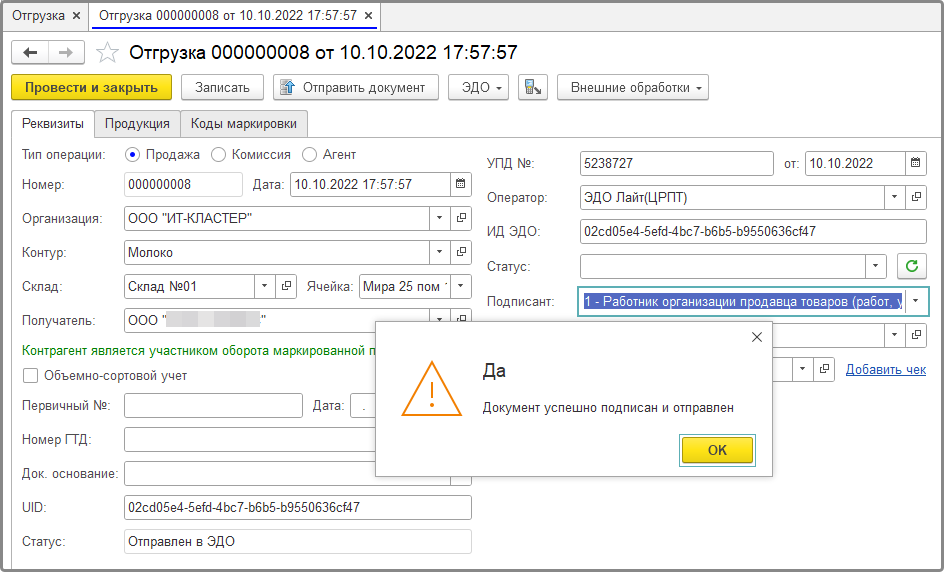
Task: Click the Записать button
Action: point(222,87)
